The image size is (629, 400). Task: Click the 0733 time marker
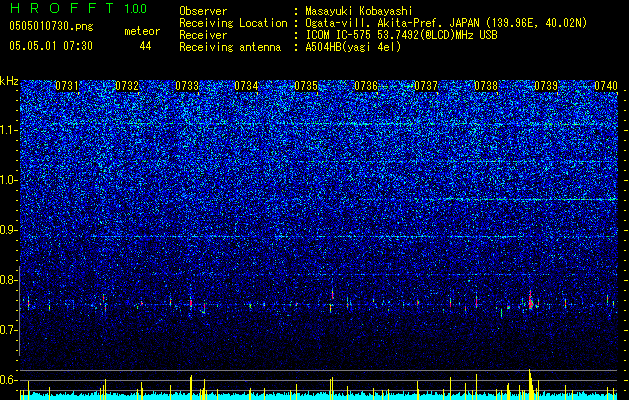[x=187, y=86]
